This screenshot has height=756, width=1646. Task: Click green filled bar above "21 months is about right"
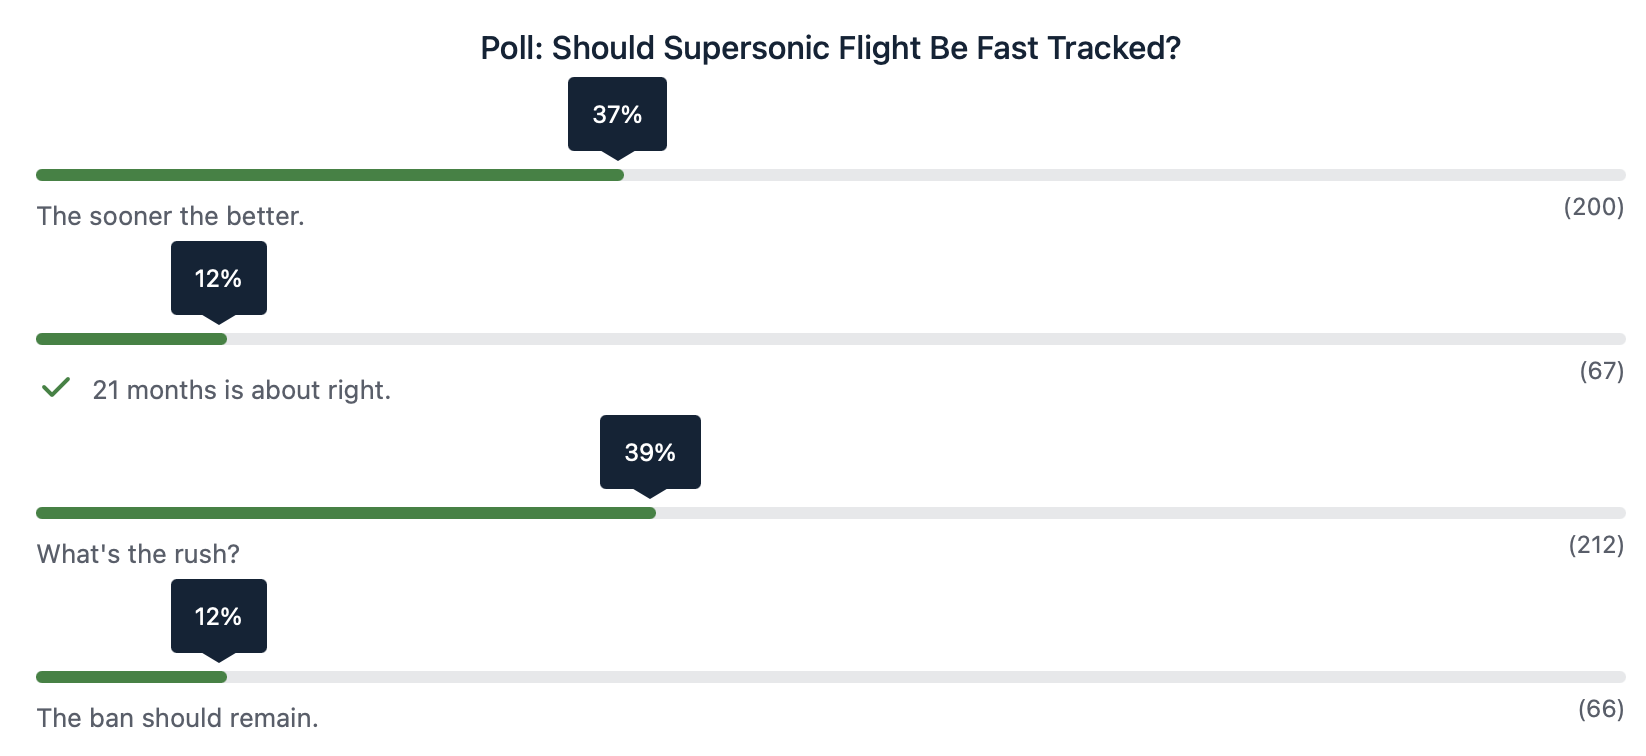point(131,339)
